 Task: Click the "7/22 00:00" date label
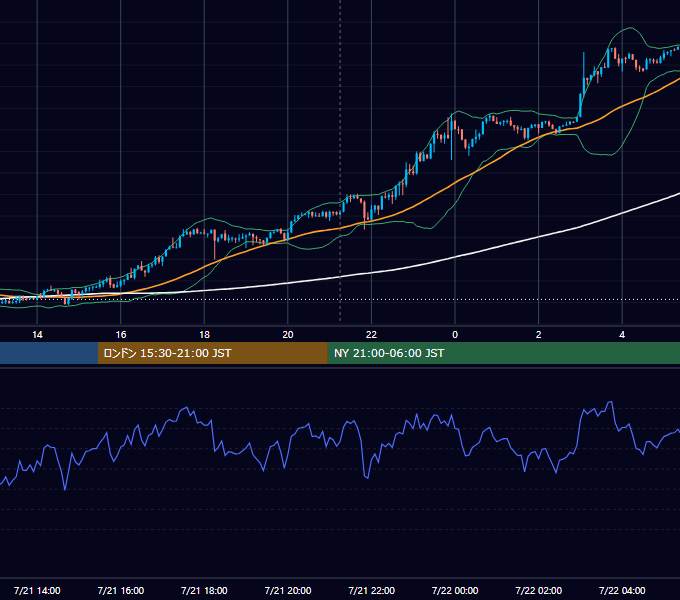[455, 590]
